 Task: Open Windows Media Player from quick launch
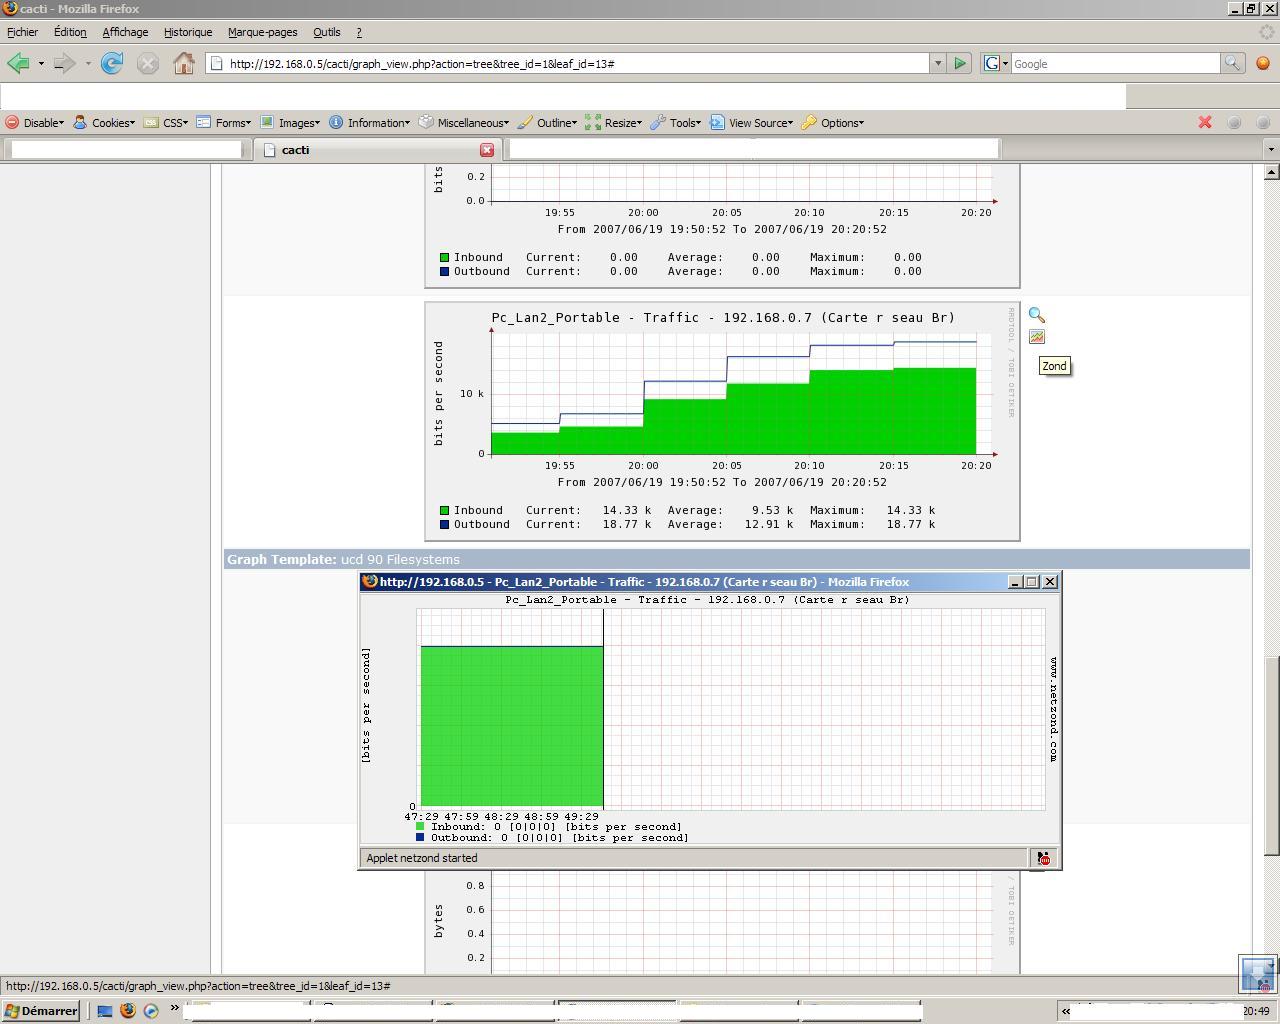point(151,1011)
